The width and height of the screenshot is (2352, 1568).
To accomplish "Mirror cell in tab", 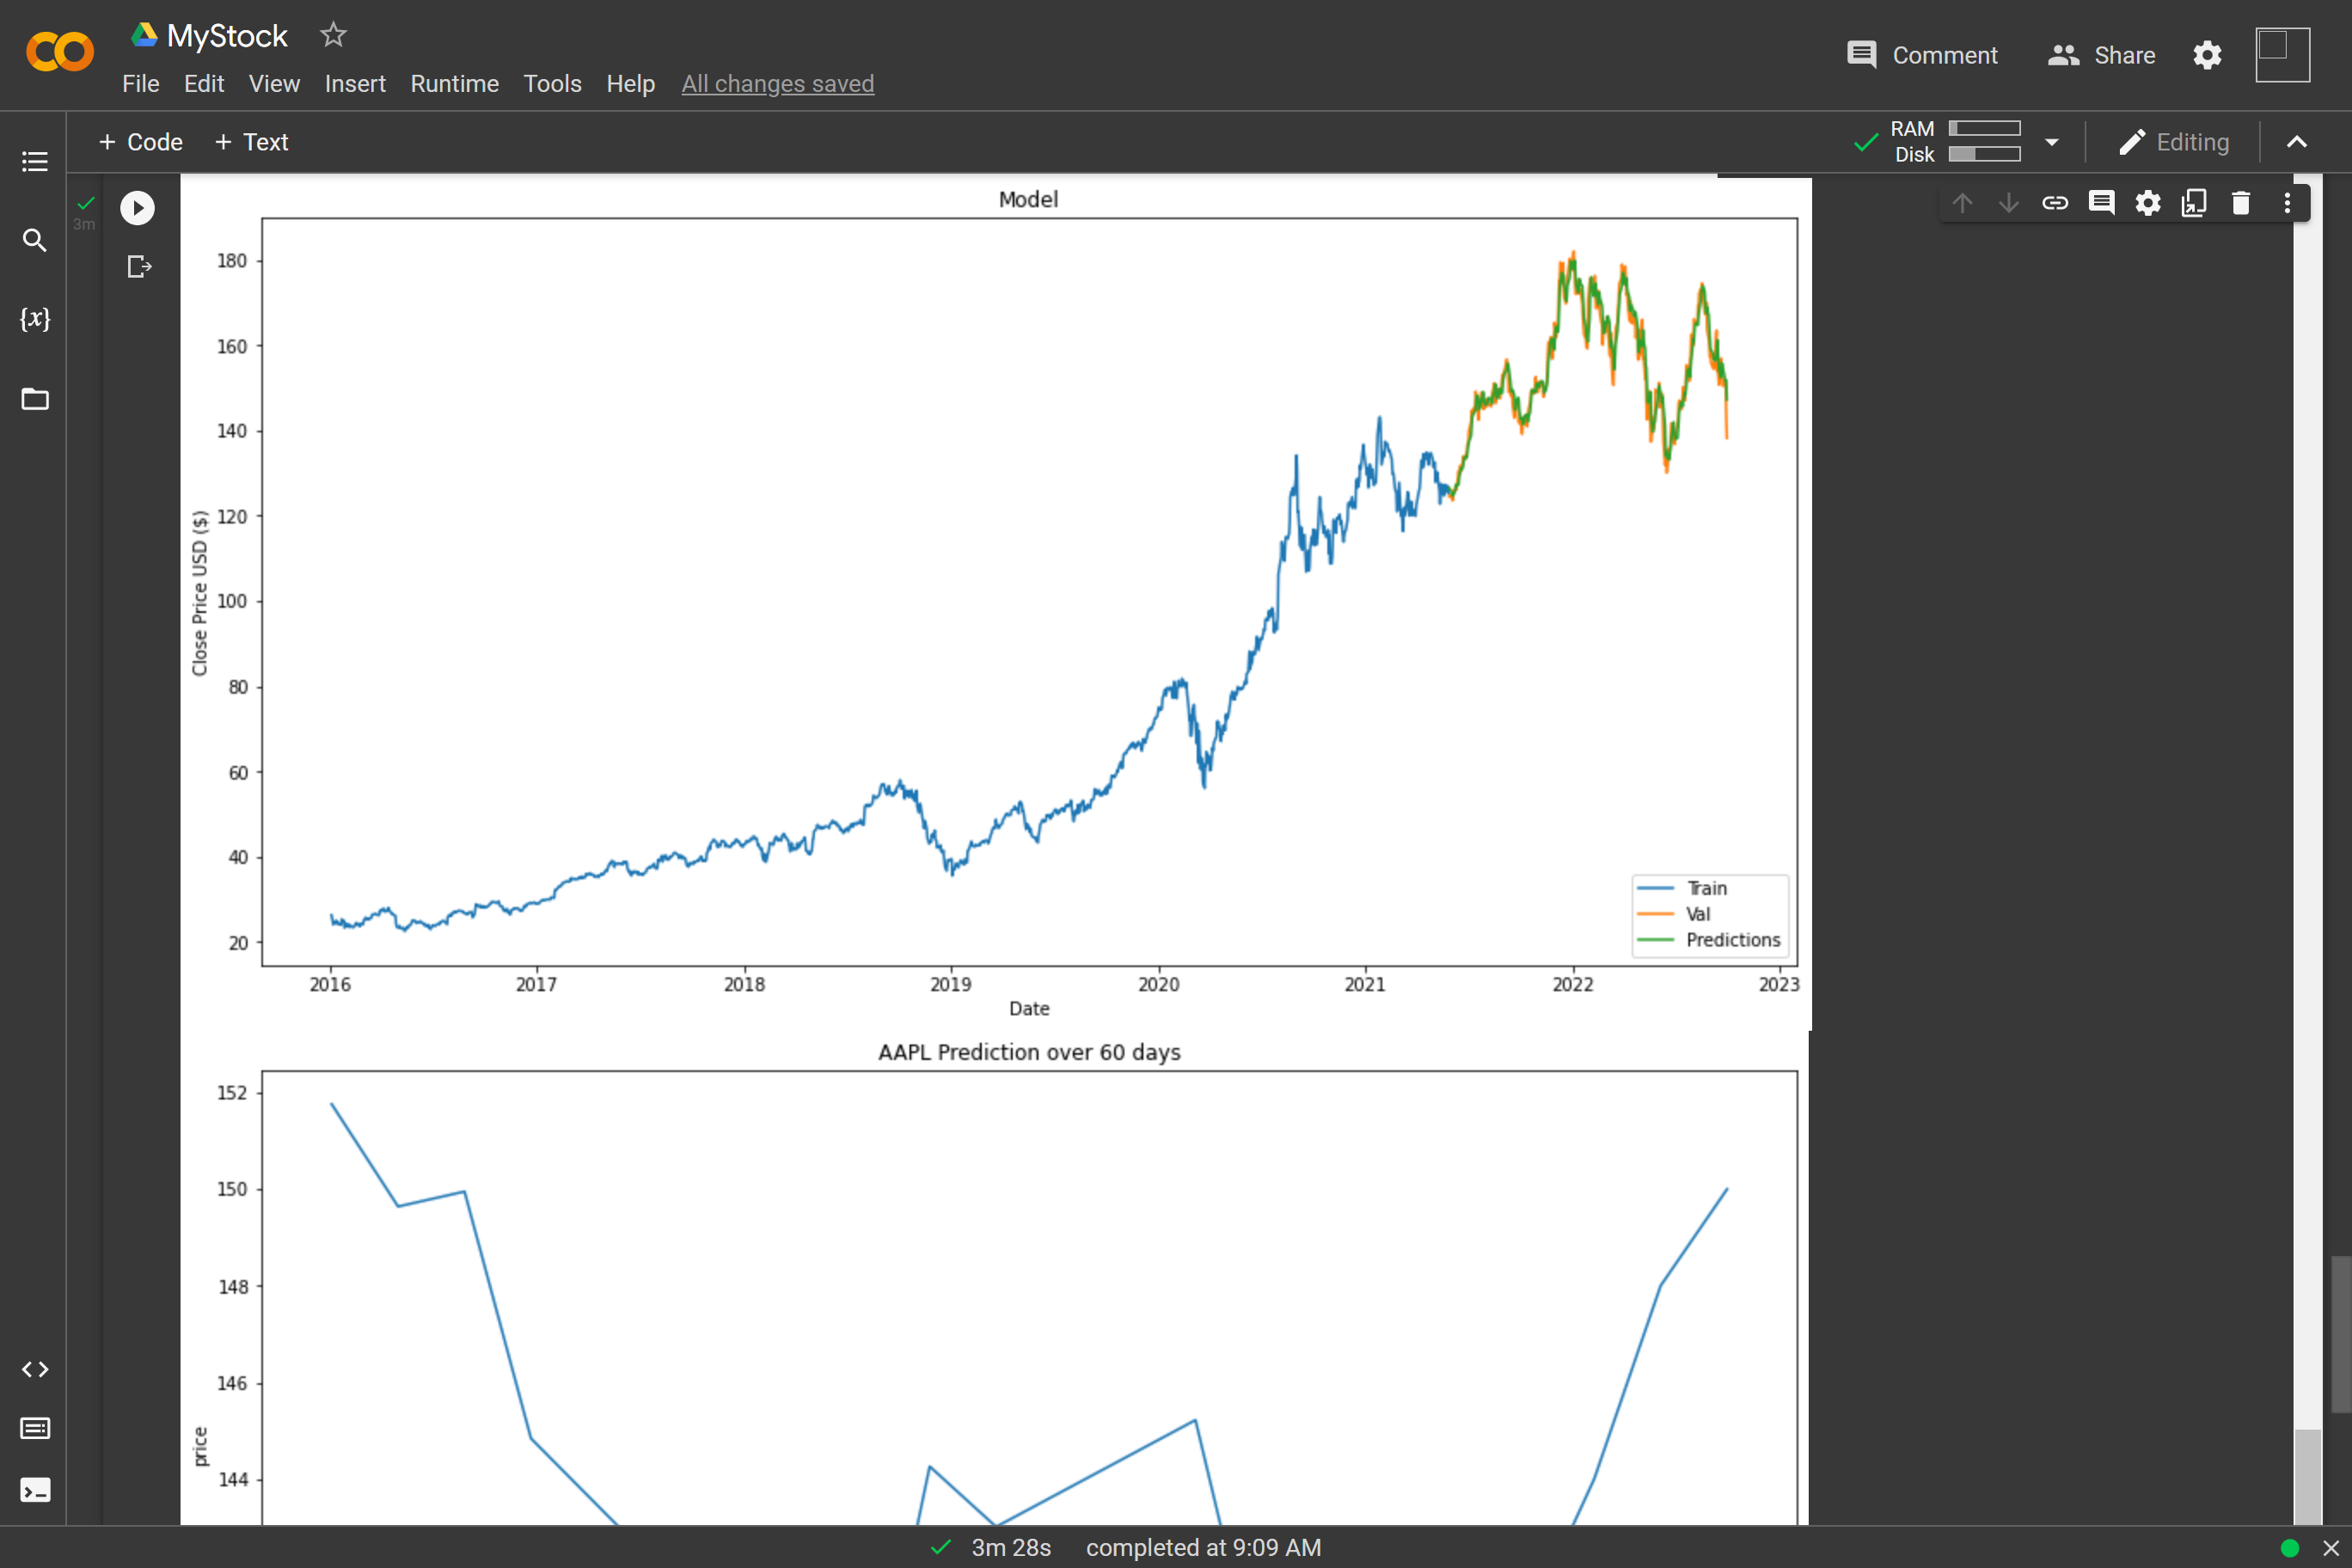I will pyautogui.click(x=2194, y=203).
